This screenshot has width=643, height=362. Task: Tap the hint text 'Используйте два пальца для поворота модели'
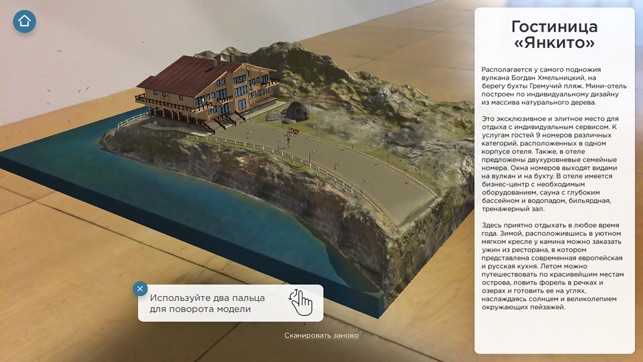click(207, 303)
